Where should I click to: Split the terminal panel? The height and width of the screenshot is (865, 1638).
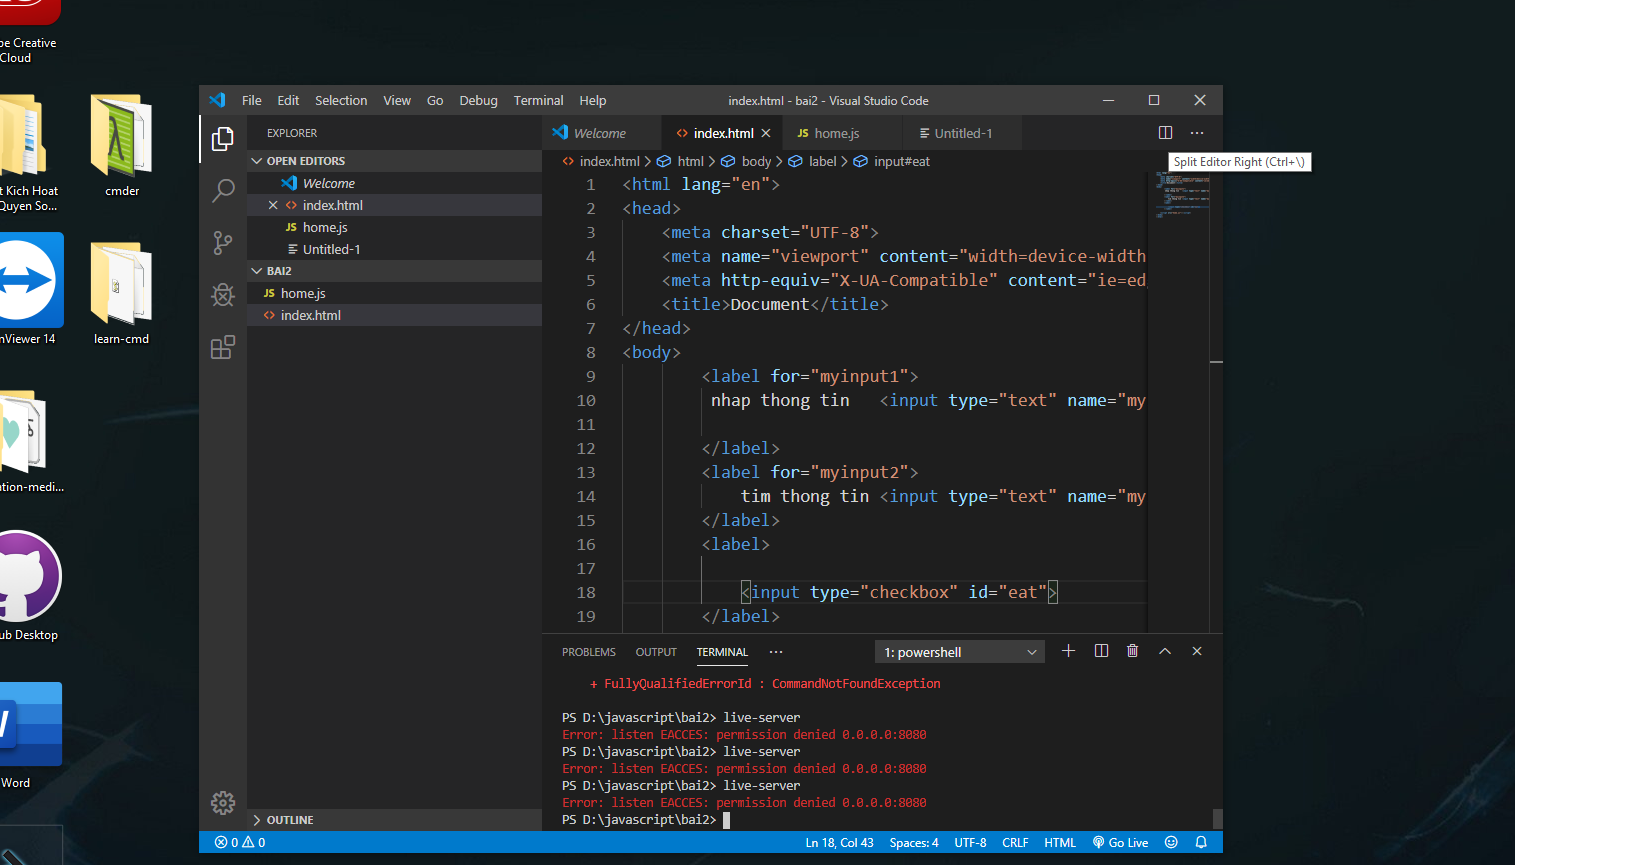pos(1101,651)
